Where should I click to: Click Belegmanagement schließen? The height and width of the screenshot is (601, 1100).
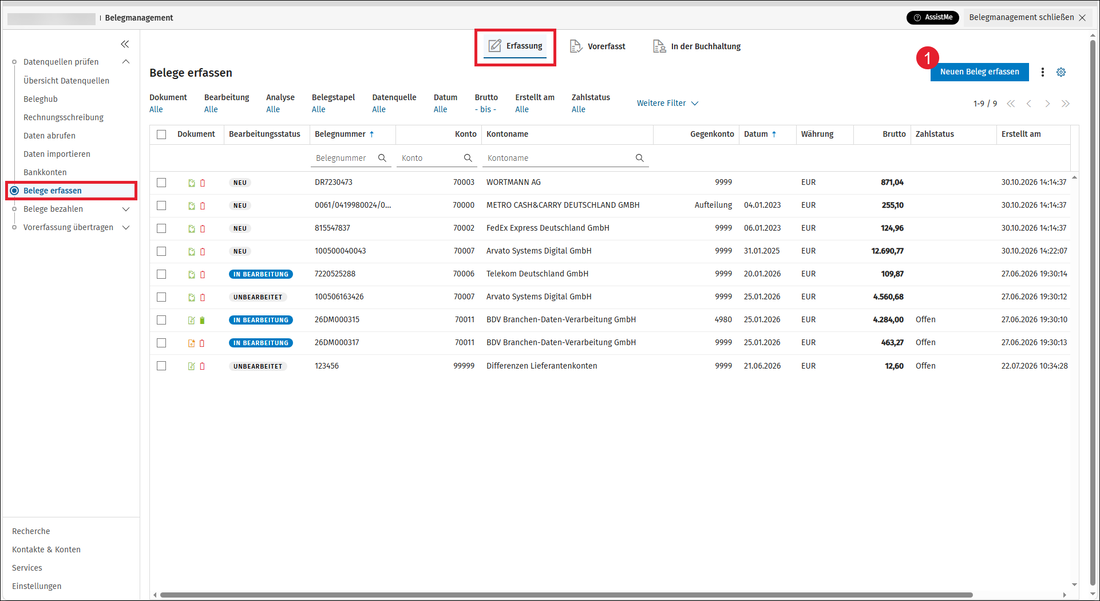pos(1027,18)
